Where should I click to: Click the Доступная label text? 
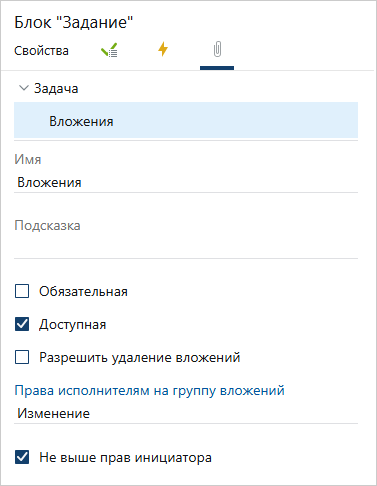click(73, 325)
